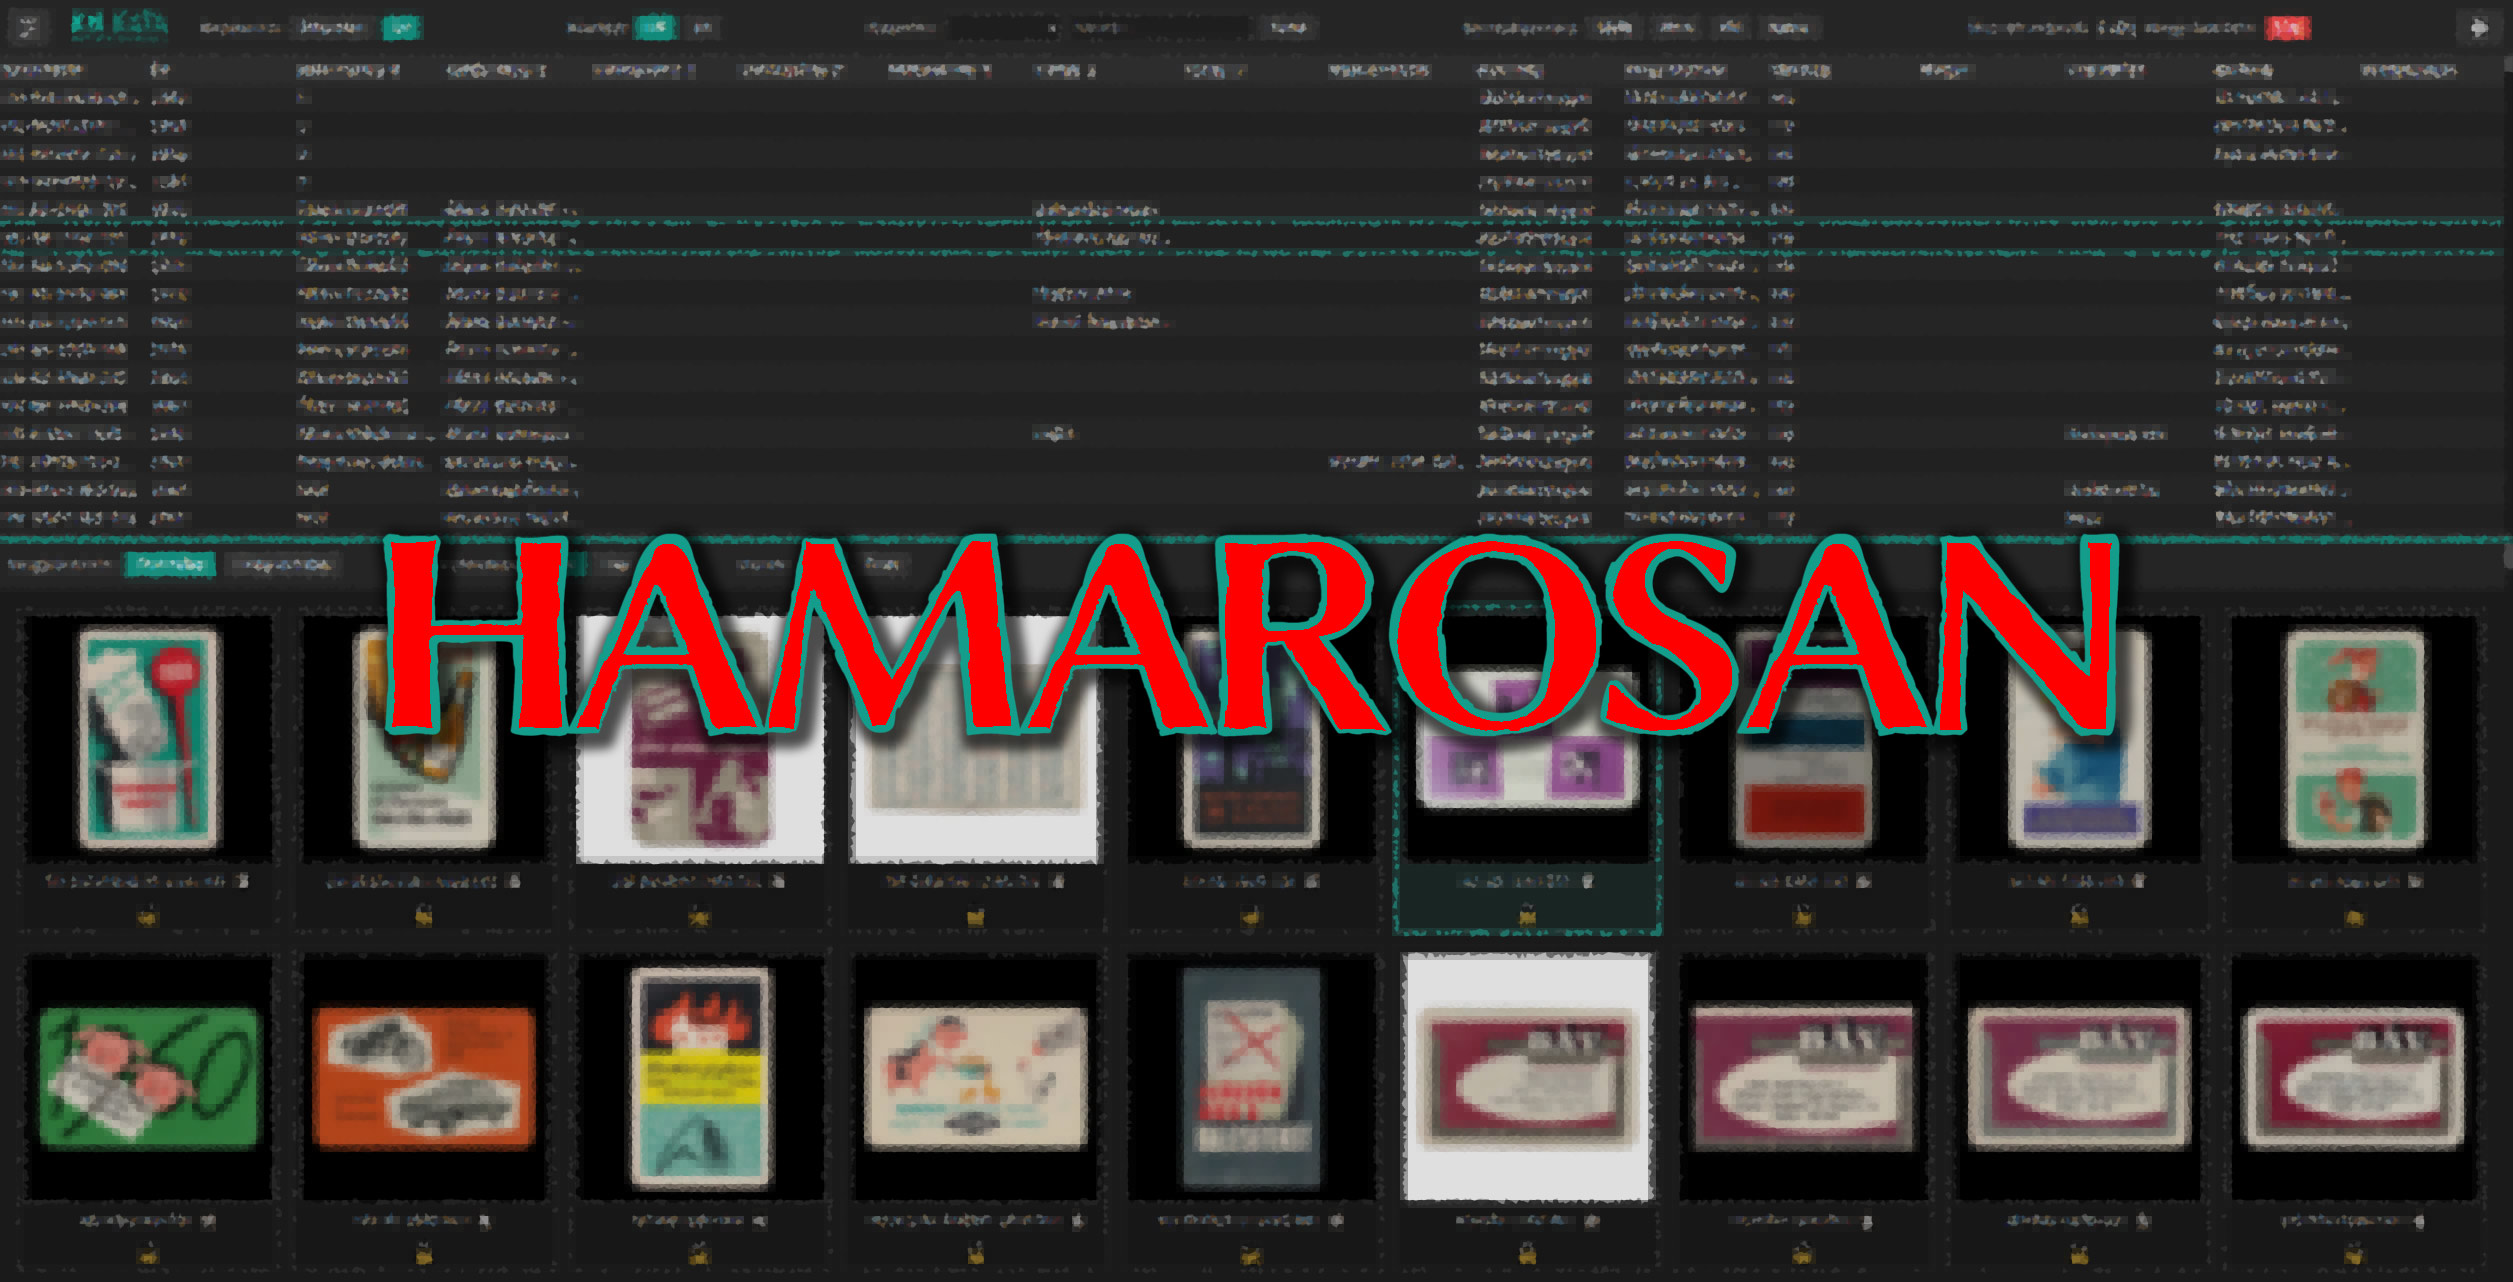The width and height of the screenshot is (2513, 1282).
Task: Select the active teal tab above thumbnails
Action: pyautogui.click(x=171, y=565)
